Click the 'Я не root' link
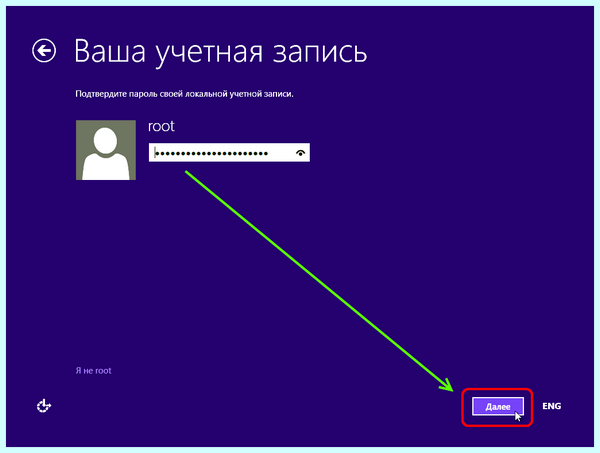600x453 pixels. [x=93, y=370]
